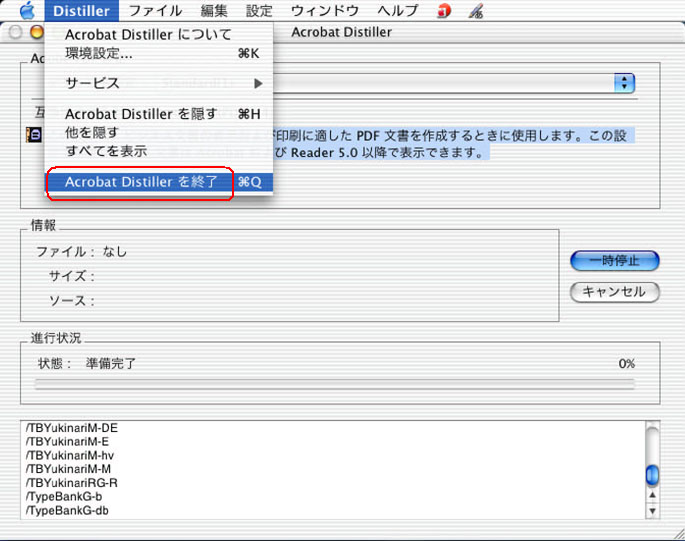Viewport: 685px width, 541px height.
Task: Open the job options dropdown arrows
Action: click(x=624, y=83)
